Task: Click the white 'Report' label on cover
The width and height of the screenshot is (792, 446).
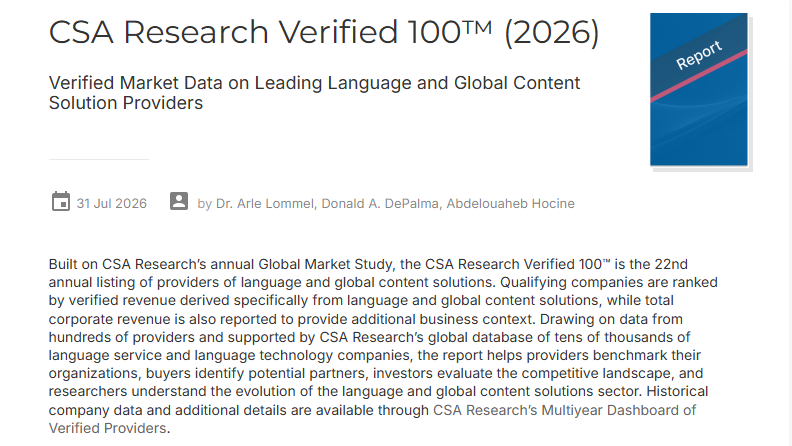Action: pos(699,55)
